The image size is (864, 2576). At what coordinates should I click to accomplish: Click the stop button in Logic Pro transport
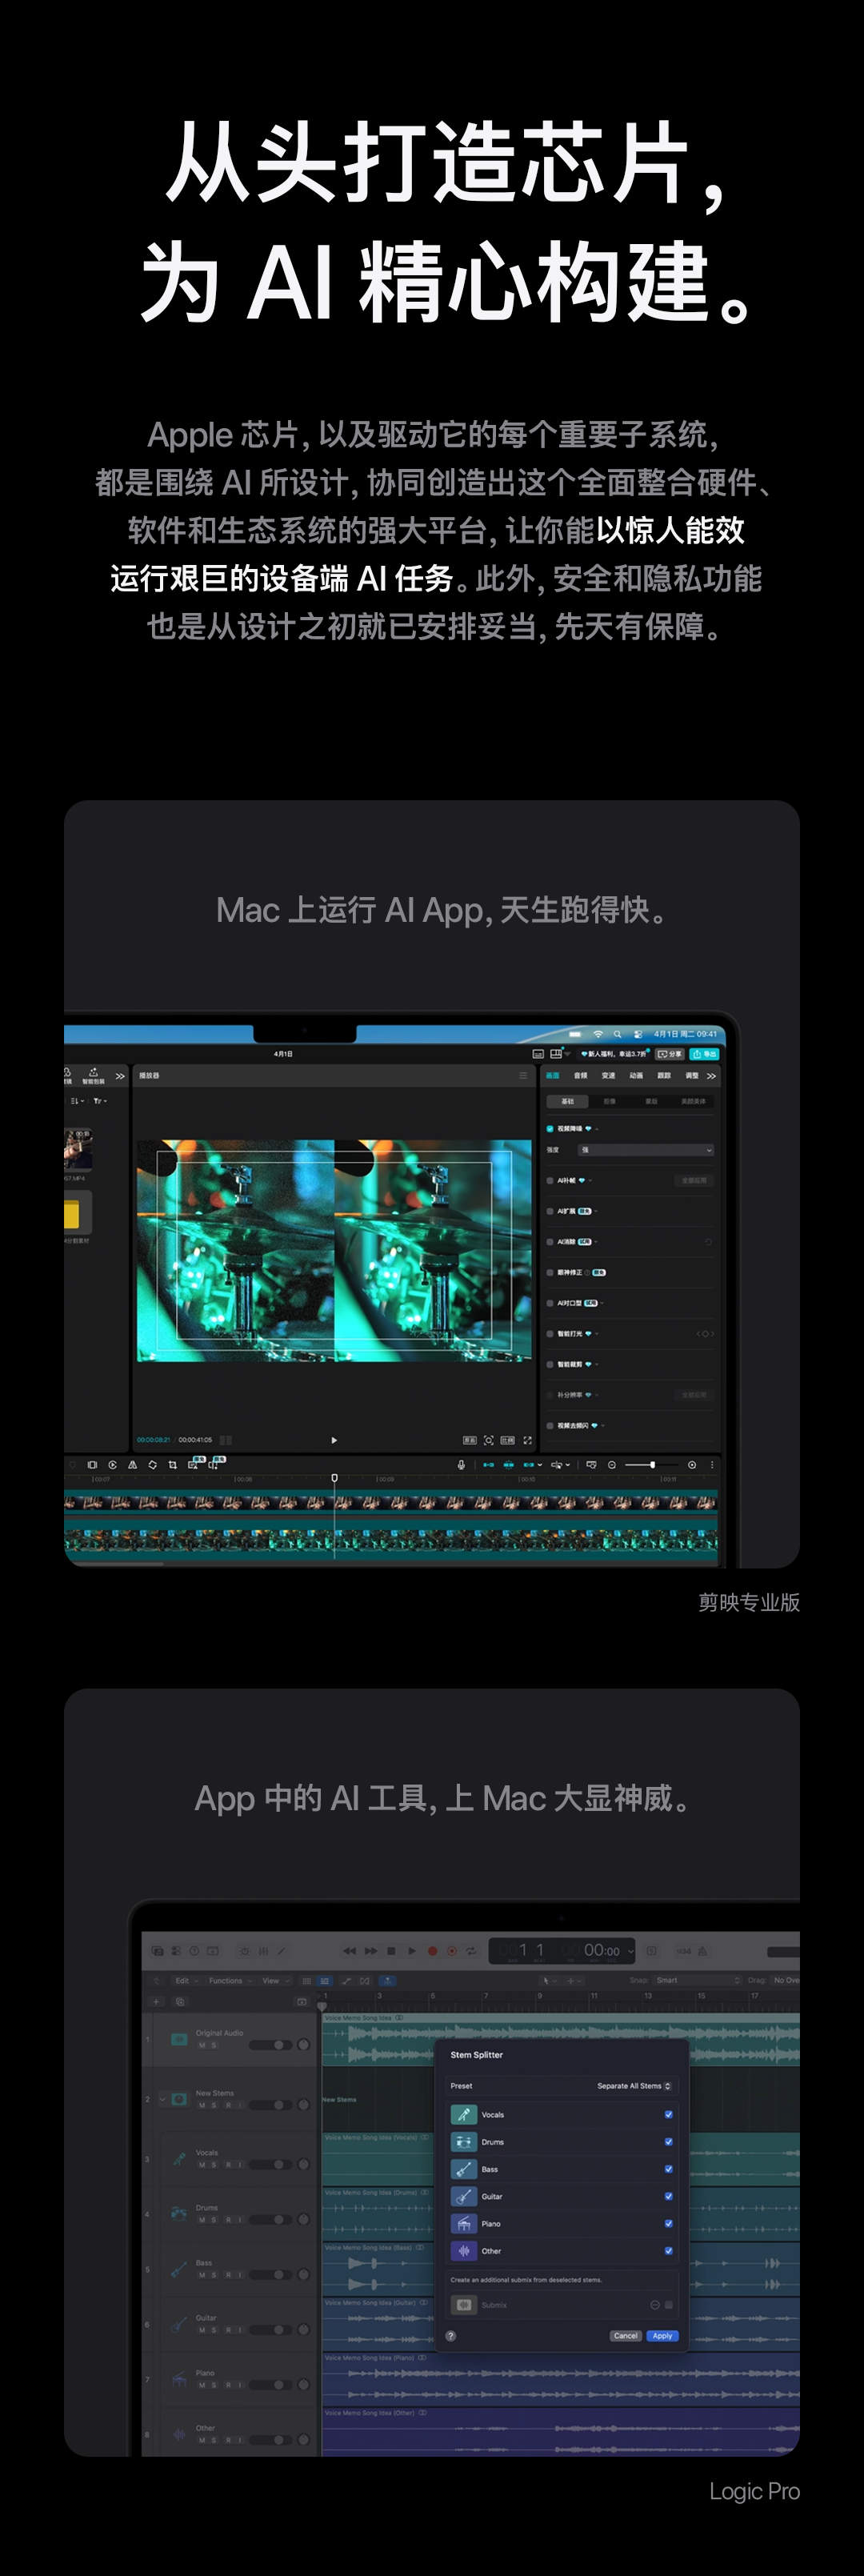391,1950
